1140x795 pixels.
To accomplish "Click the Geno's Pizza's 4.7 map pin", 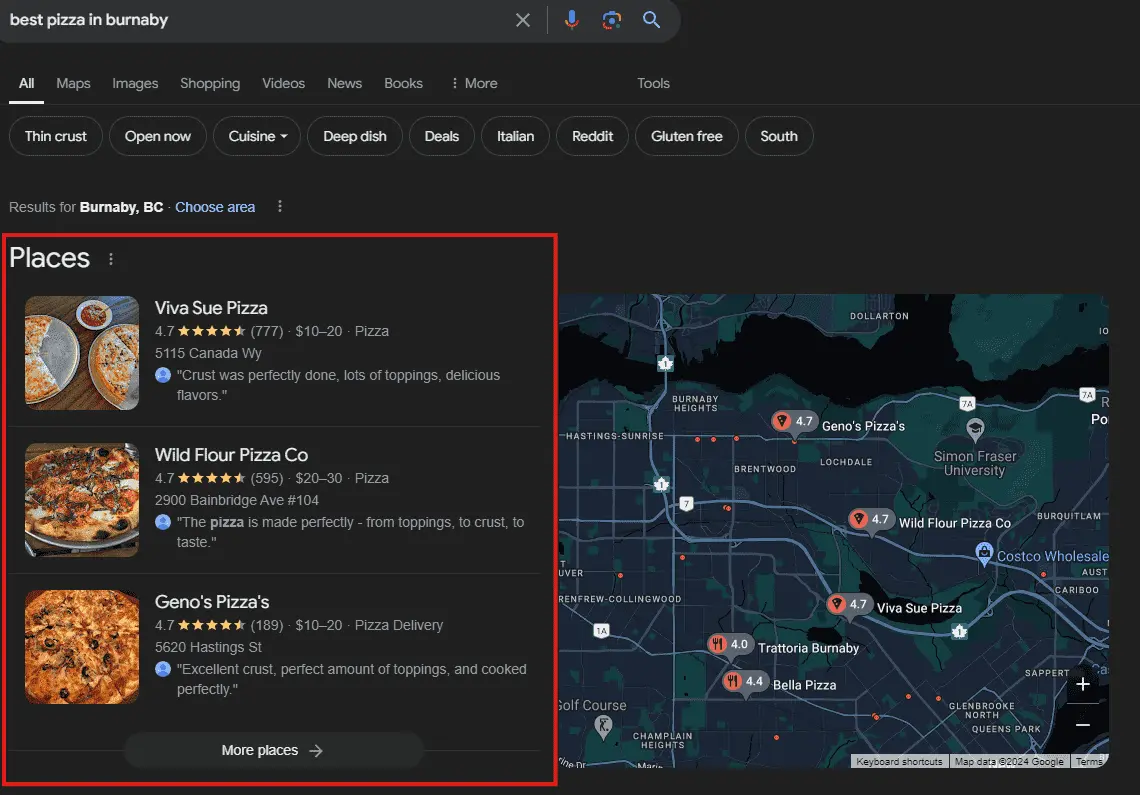I will click(793, 422).
